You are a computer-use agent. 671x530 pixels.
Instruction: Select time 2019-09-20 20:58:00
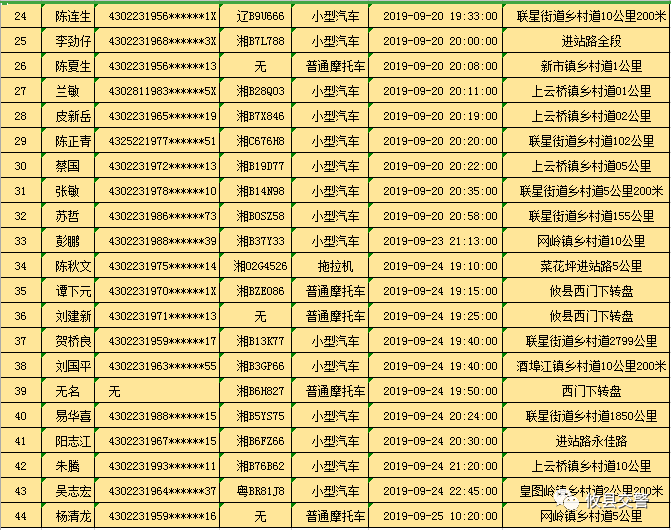pos(440,216)
